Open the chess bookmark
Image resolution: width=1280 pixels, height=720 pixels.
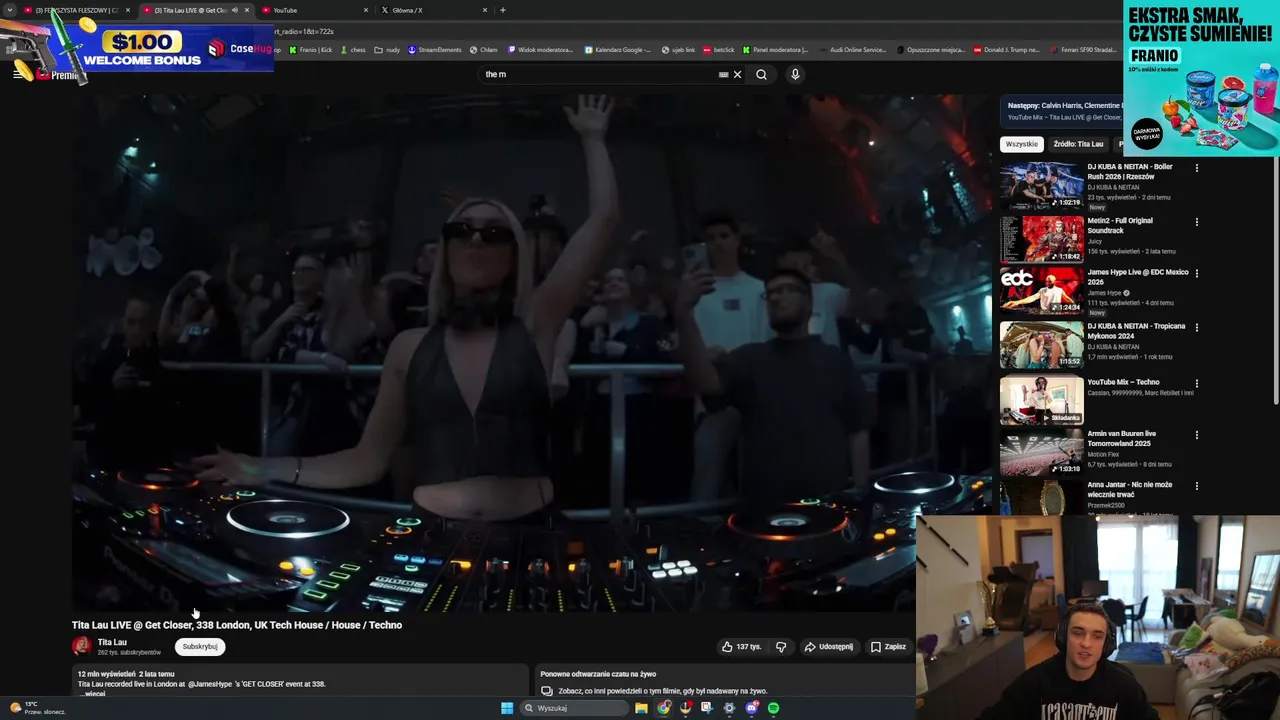353,50
